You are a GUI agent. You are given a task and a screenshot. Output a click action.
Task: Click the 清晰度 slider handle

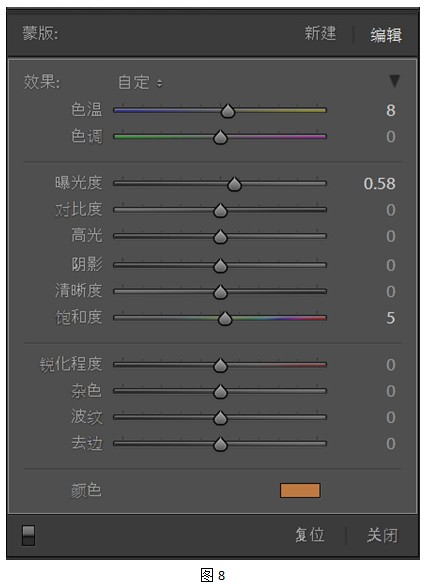[x=220, y=292]
